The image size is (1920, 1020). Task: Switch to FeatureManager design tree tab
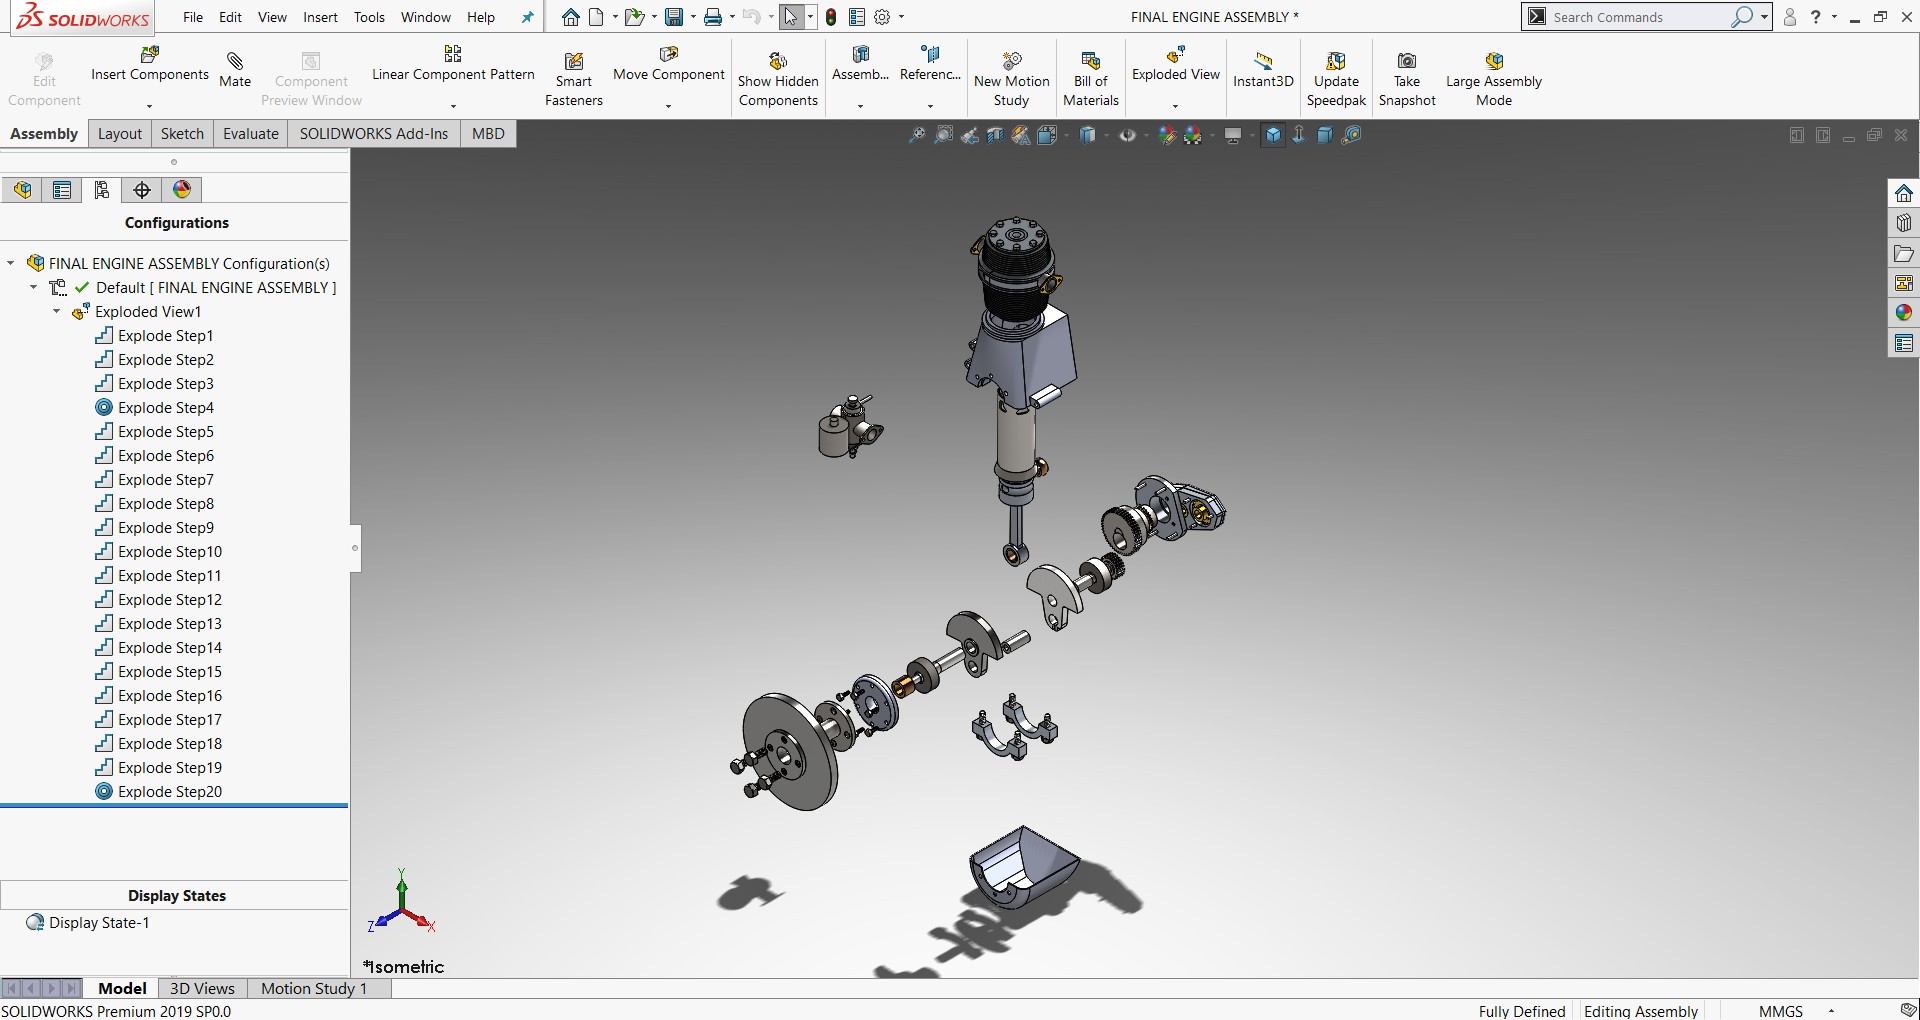point(22,190)
